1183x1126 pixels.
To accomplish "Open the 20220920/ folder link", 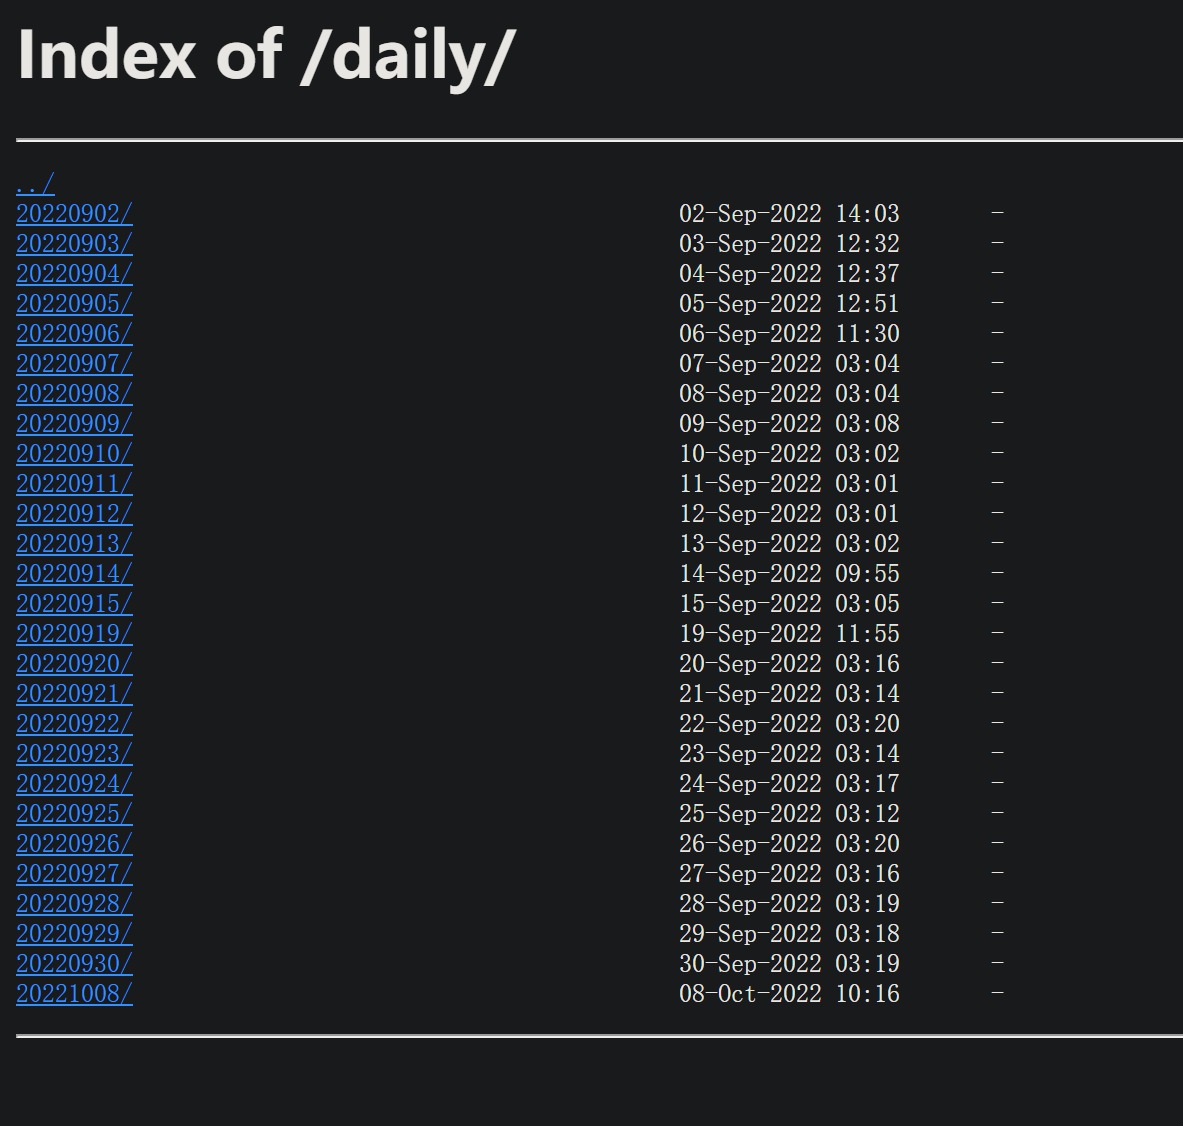I will click(75, 663).
